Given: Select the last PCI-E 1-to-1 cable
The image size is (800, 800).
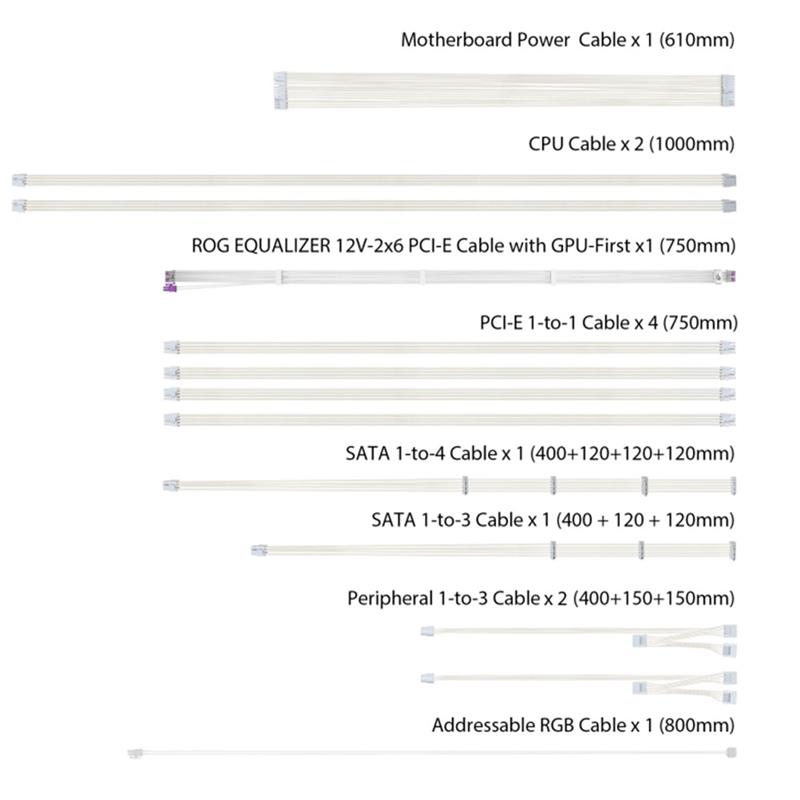Looking at the screenshot, I should pyautogui.click(x=449, y=419).
